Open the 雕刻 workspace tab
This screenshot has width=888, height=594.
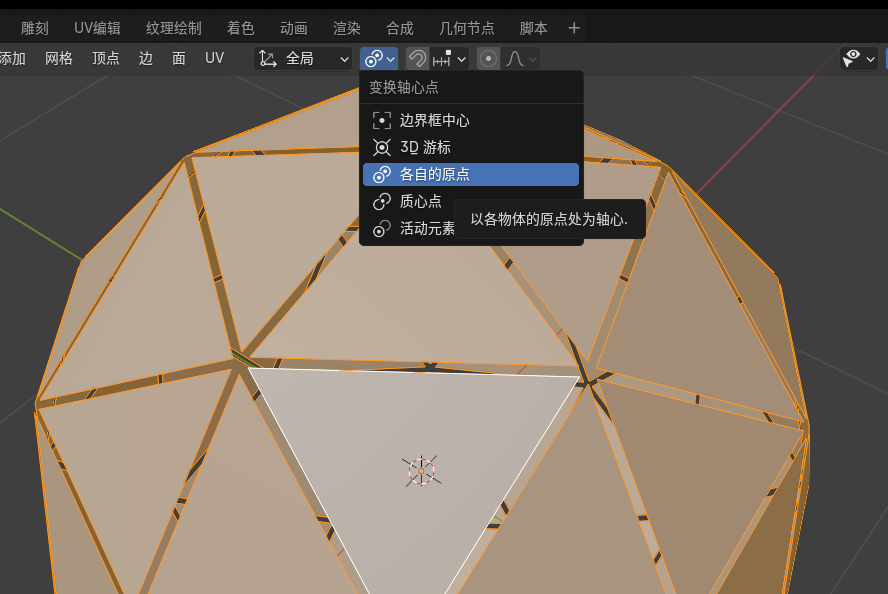point(35,28)
